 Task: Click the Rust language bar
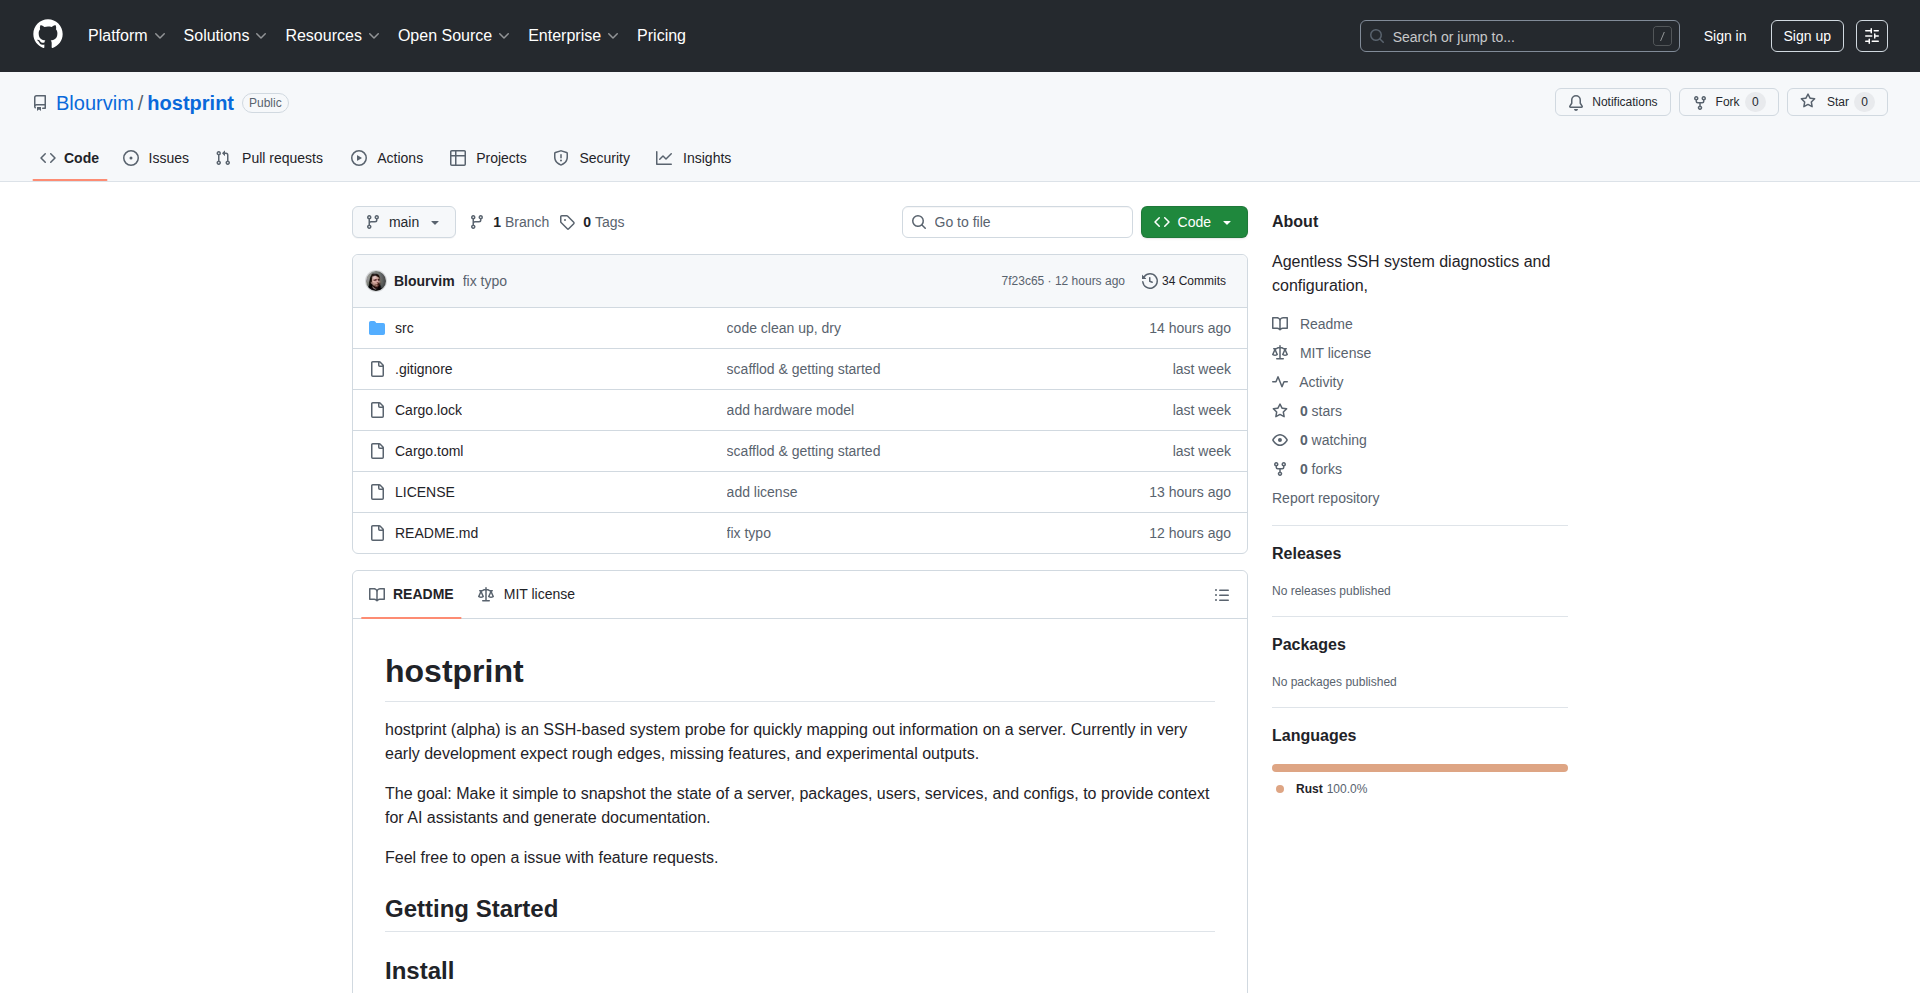1419,768
